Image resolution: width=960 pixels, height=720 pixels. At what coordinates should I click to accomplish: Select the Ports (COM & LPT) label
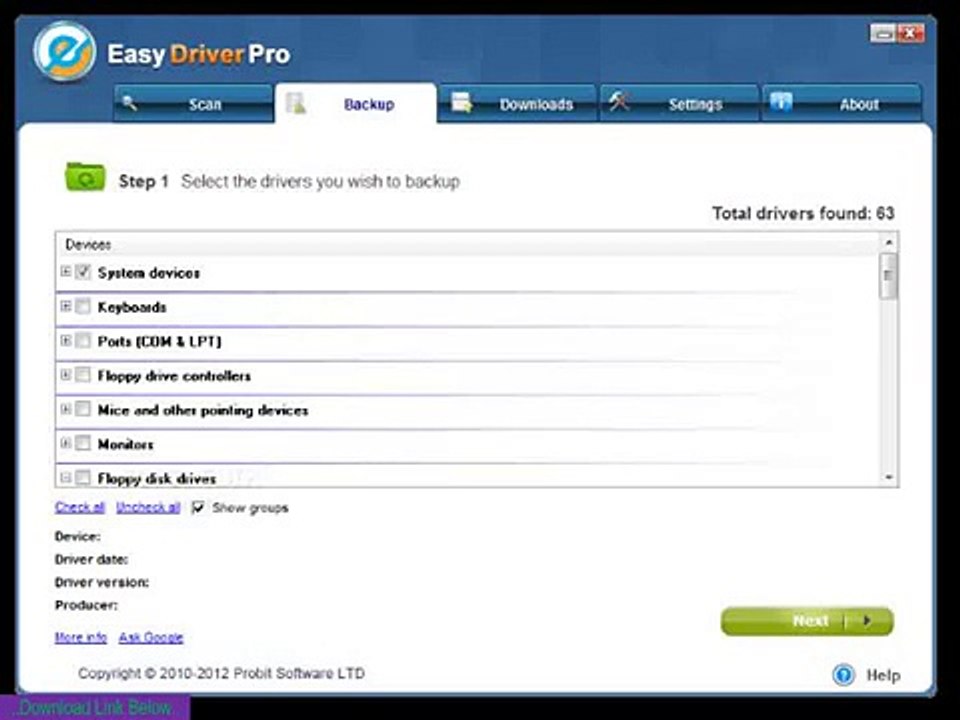pyautogui.click(x=159, y=342)
